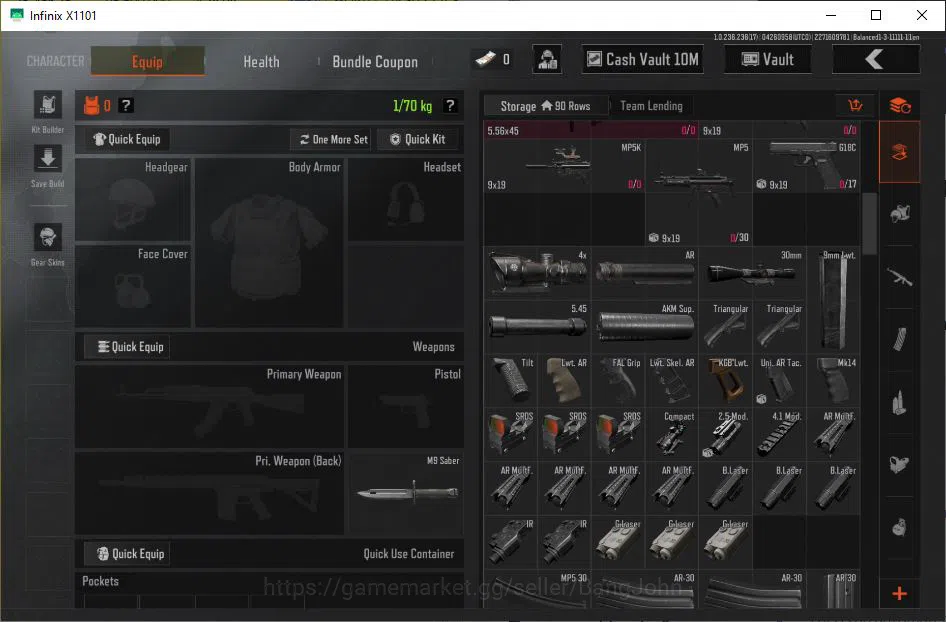Image resolution: width=946 pixels, height=622 pixels.
Task: Open the operator profile icon in top bar
Action: 547,60
